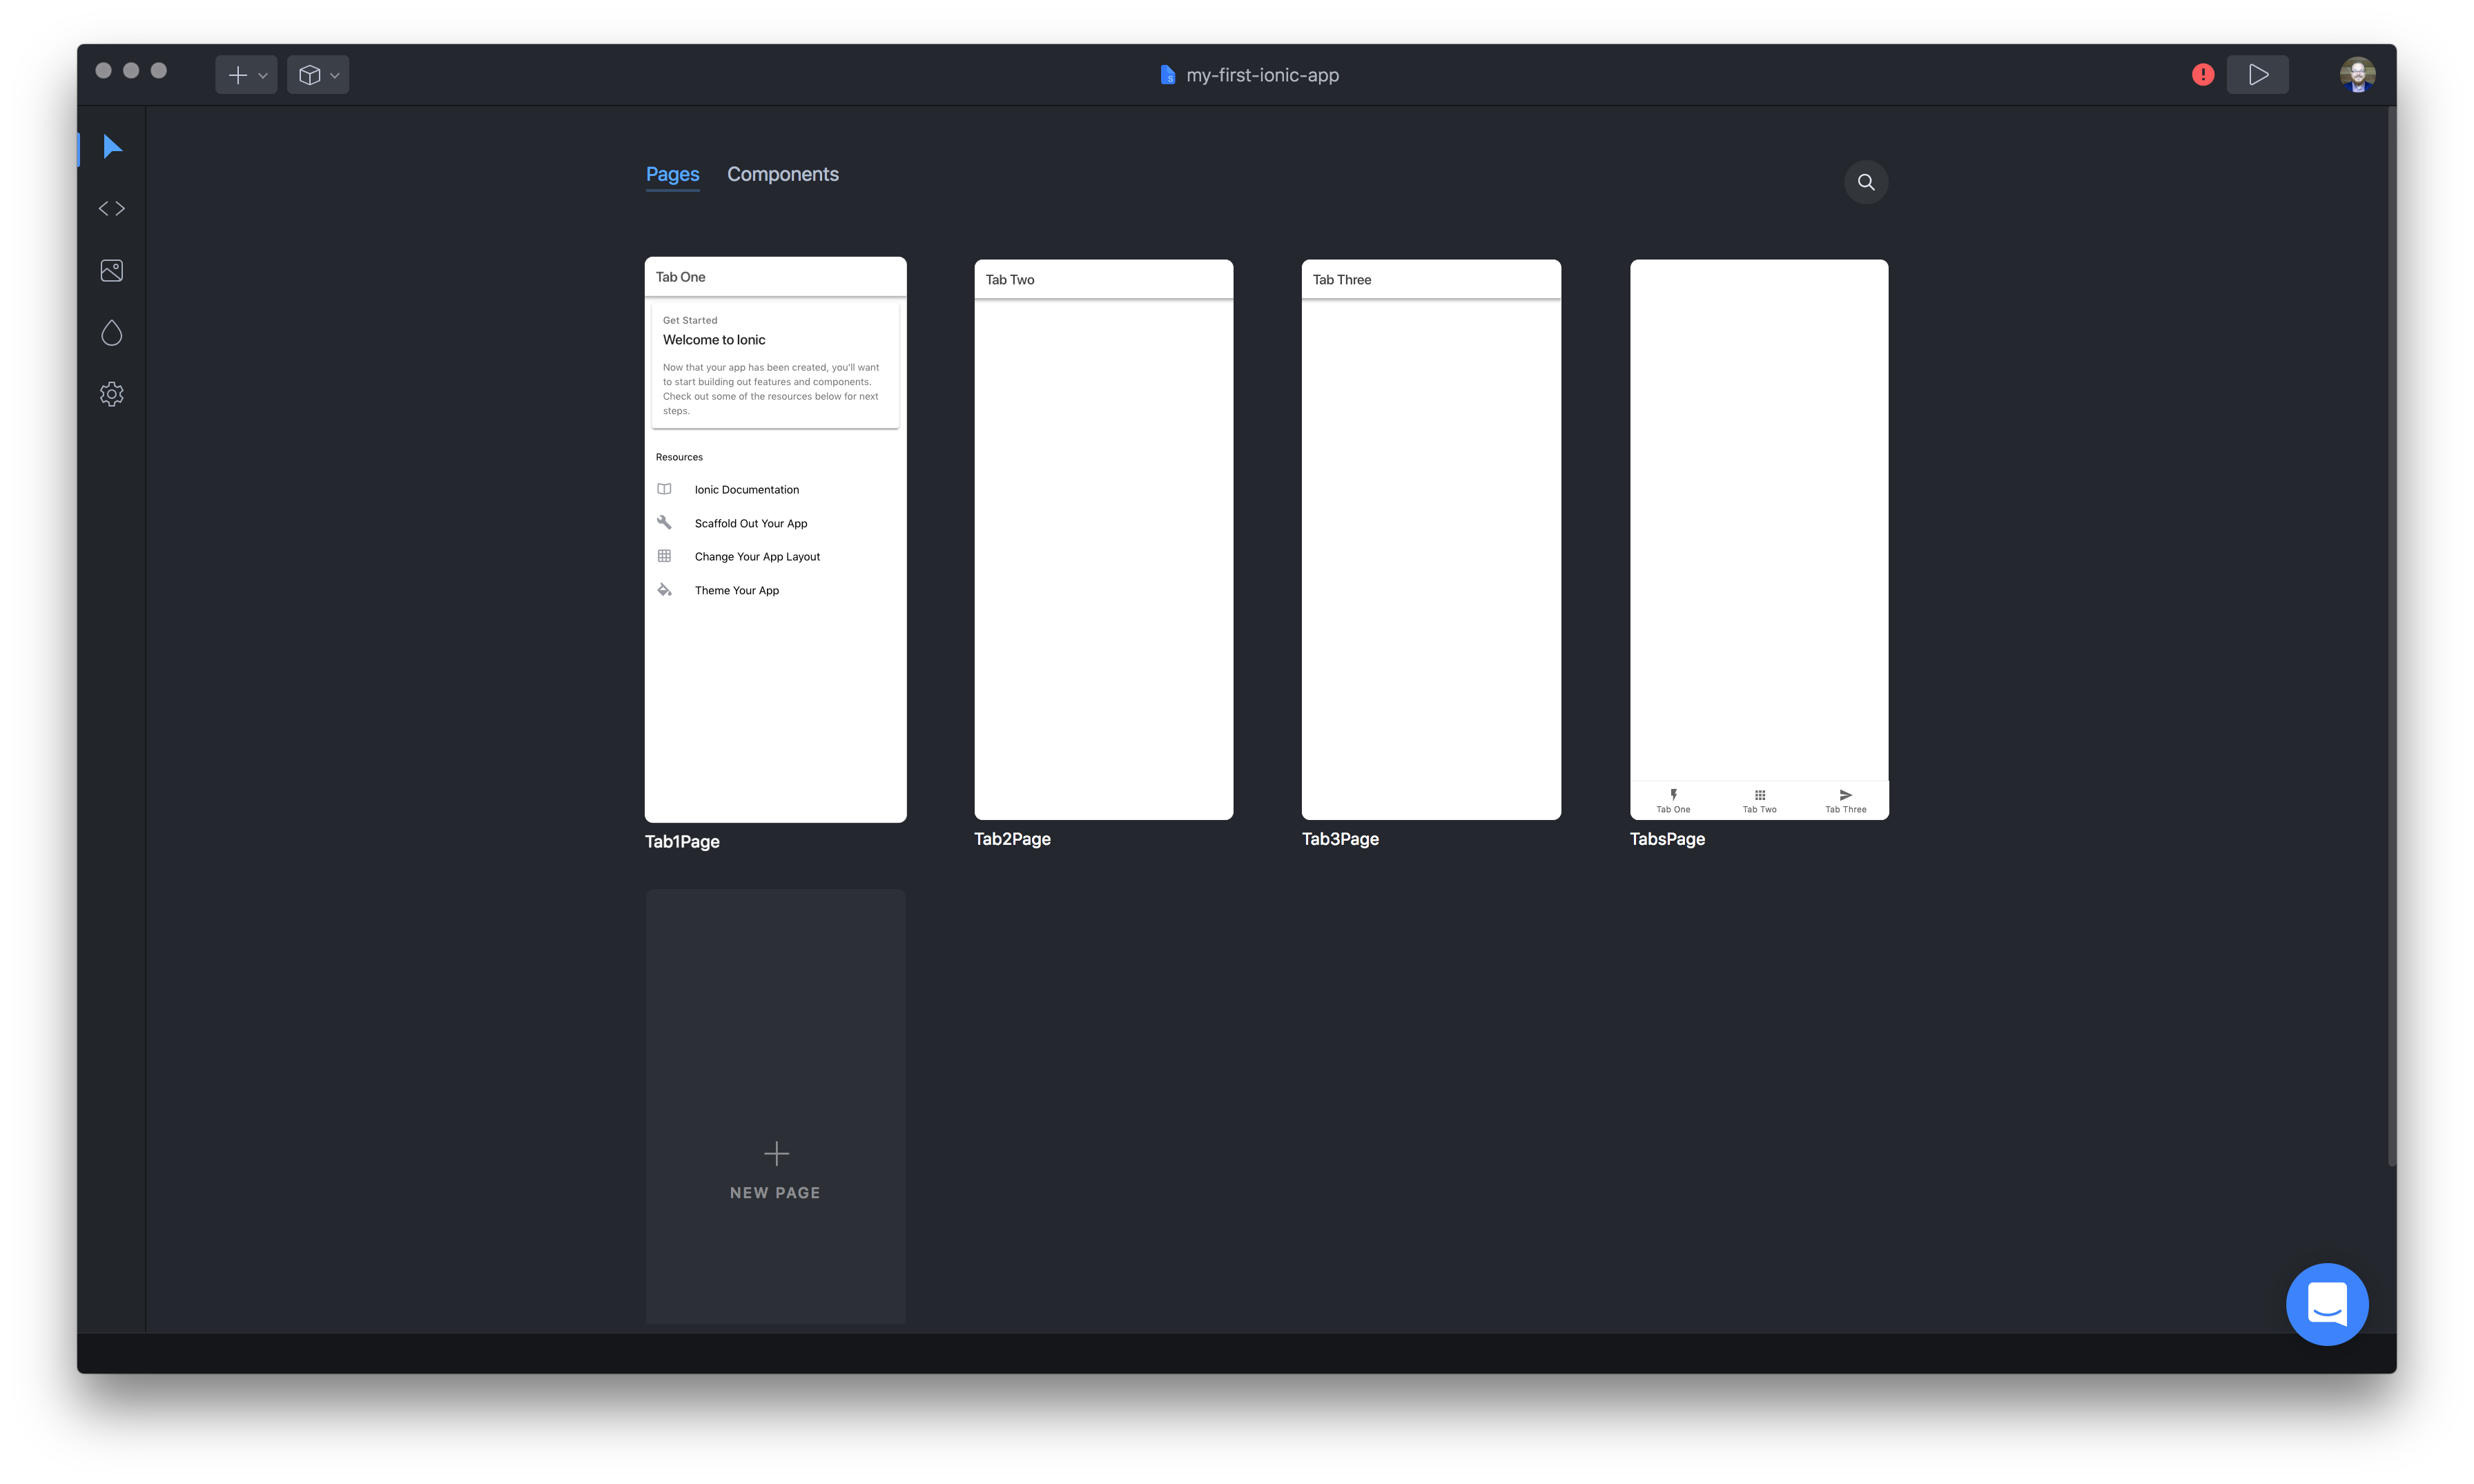Run the app preview with the play button
Screen dimensions: 2474x1484
[2257, 74]
